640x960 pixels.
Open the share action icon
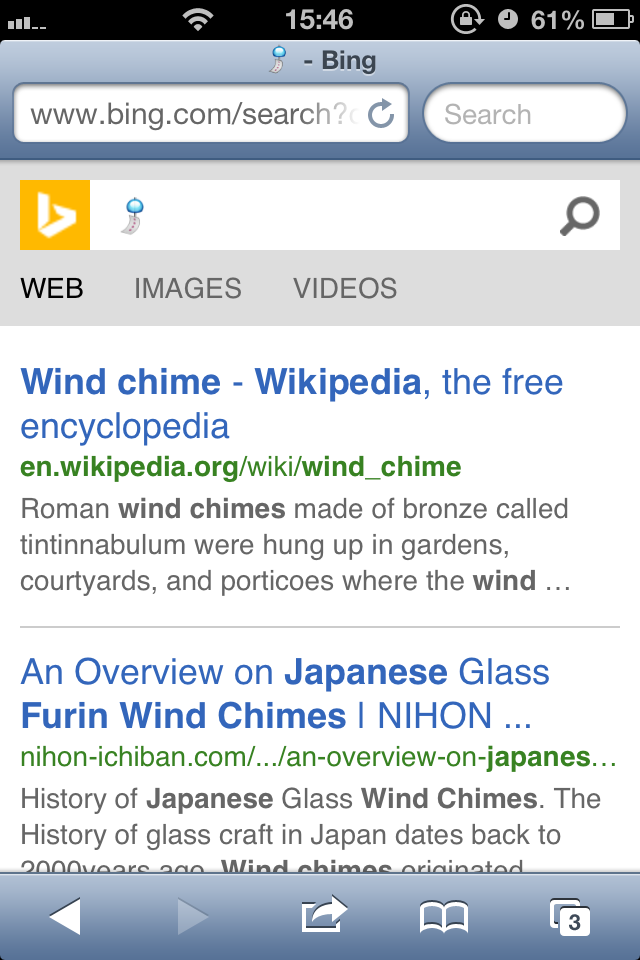click(x=323, y=915)
